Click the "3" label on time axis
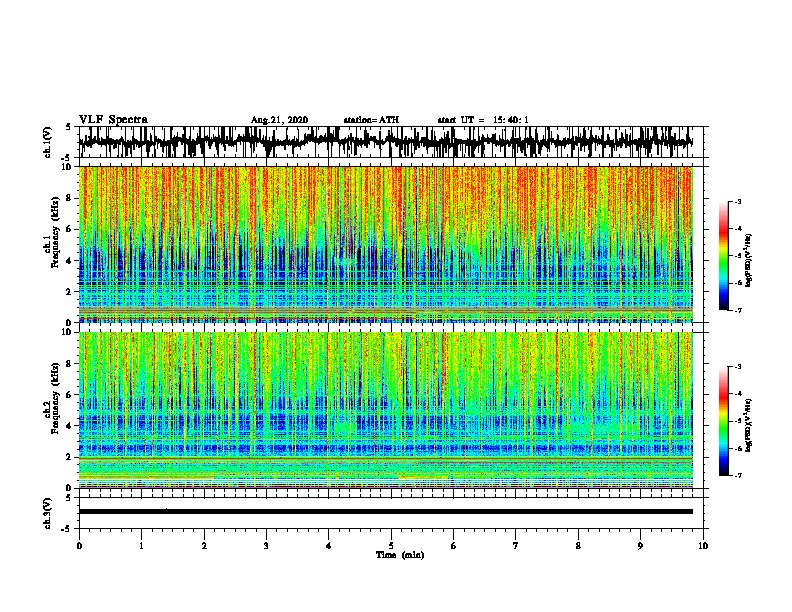The width and height of the screenshot is (792, 612). 266,546
